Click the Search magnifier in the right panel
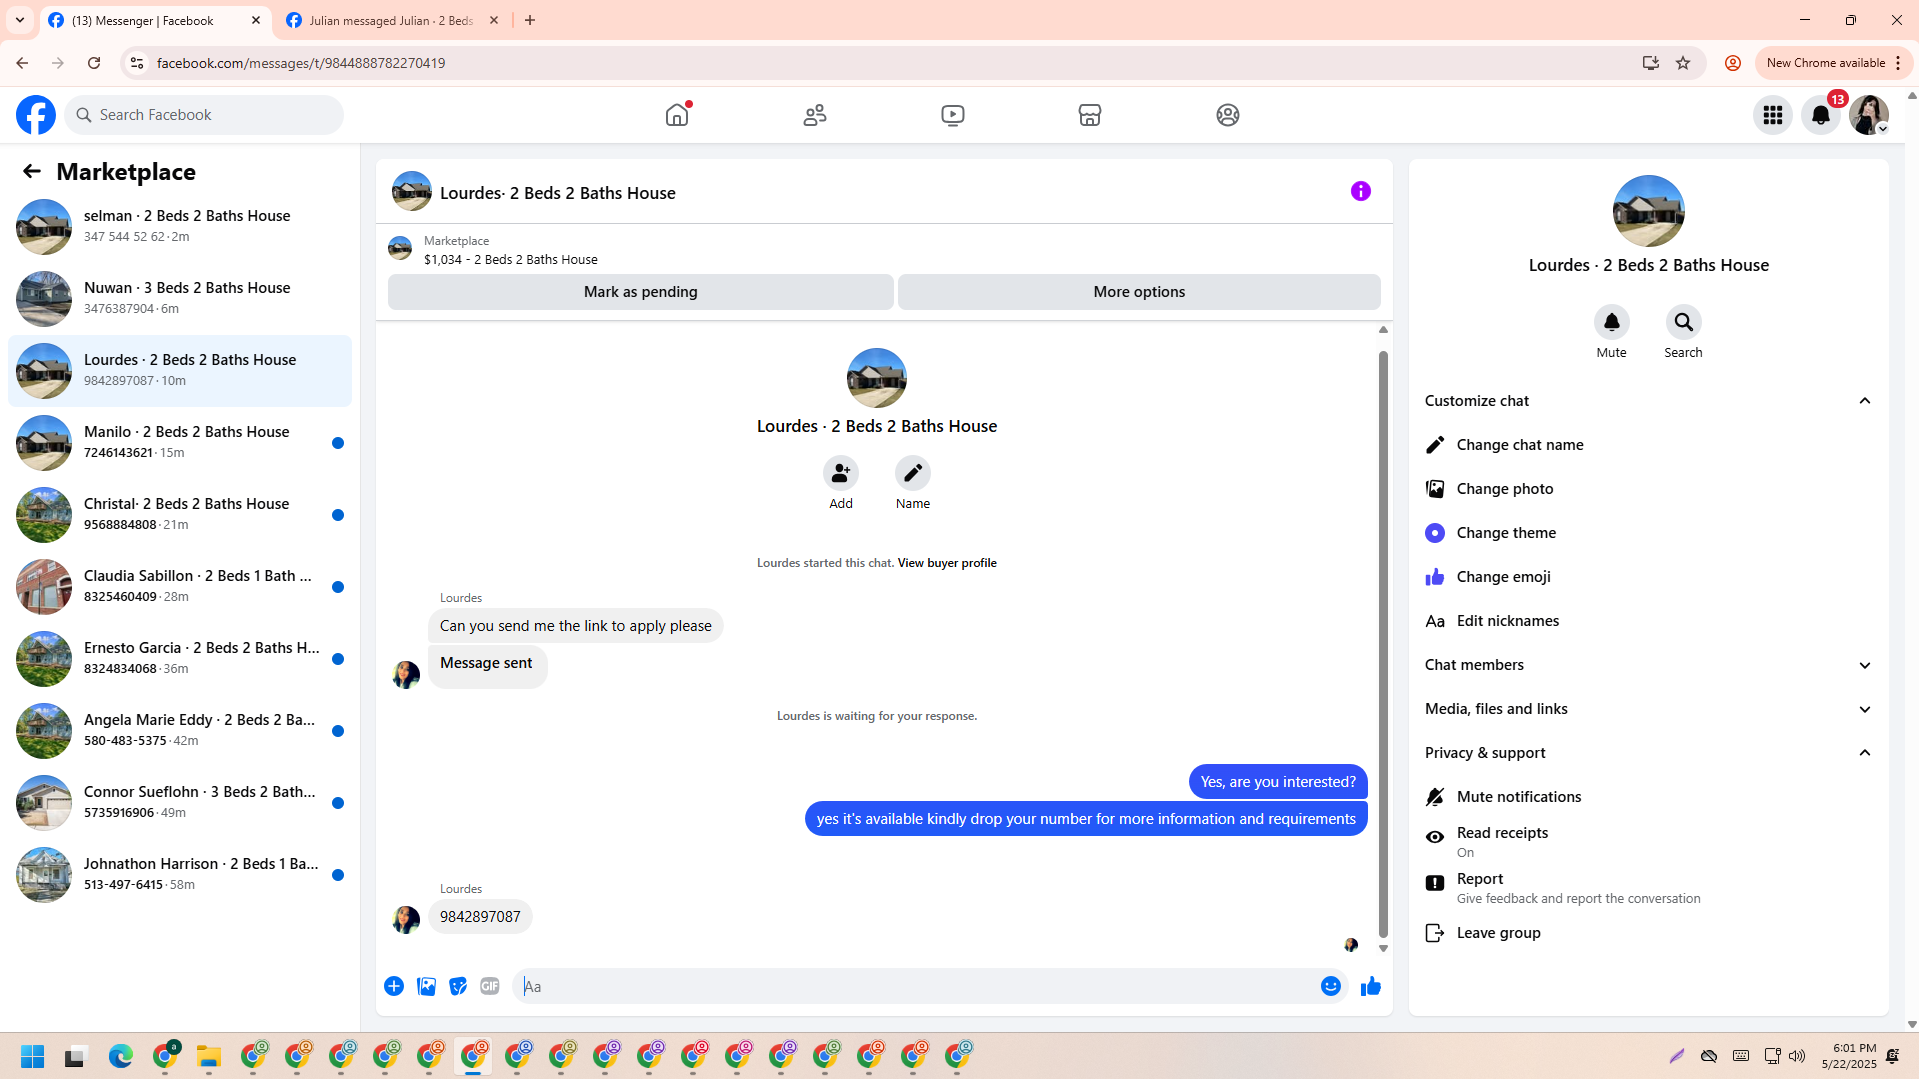This screenshot has height=1079, width=1919. [1684, 322]
